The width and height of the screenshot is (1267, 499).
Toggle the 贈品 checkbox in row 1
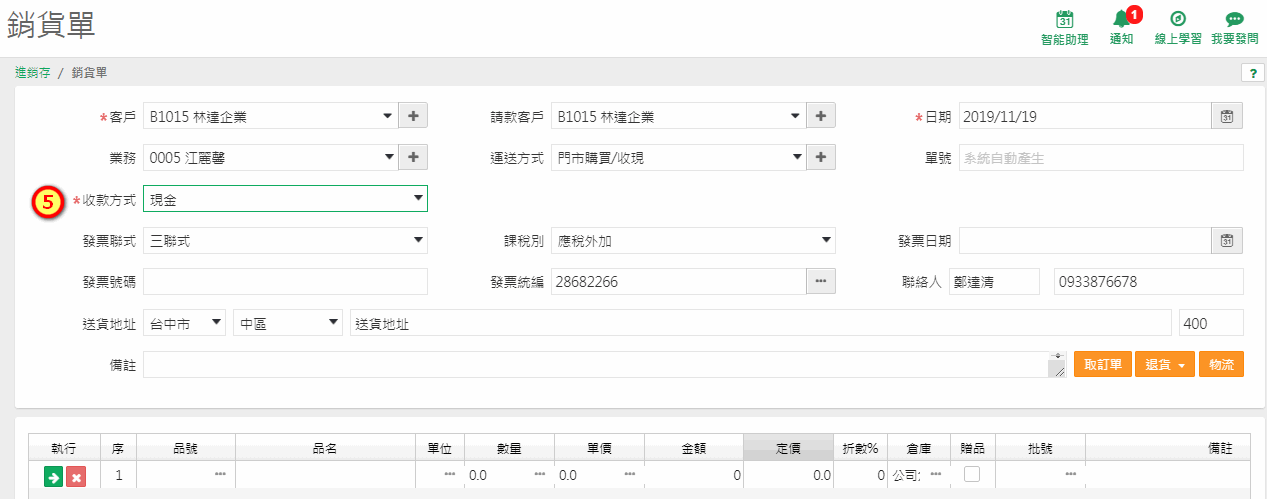(971, 475)
